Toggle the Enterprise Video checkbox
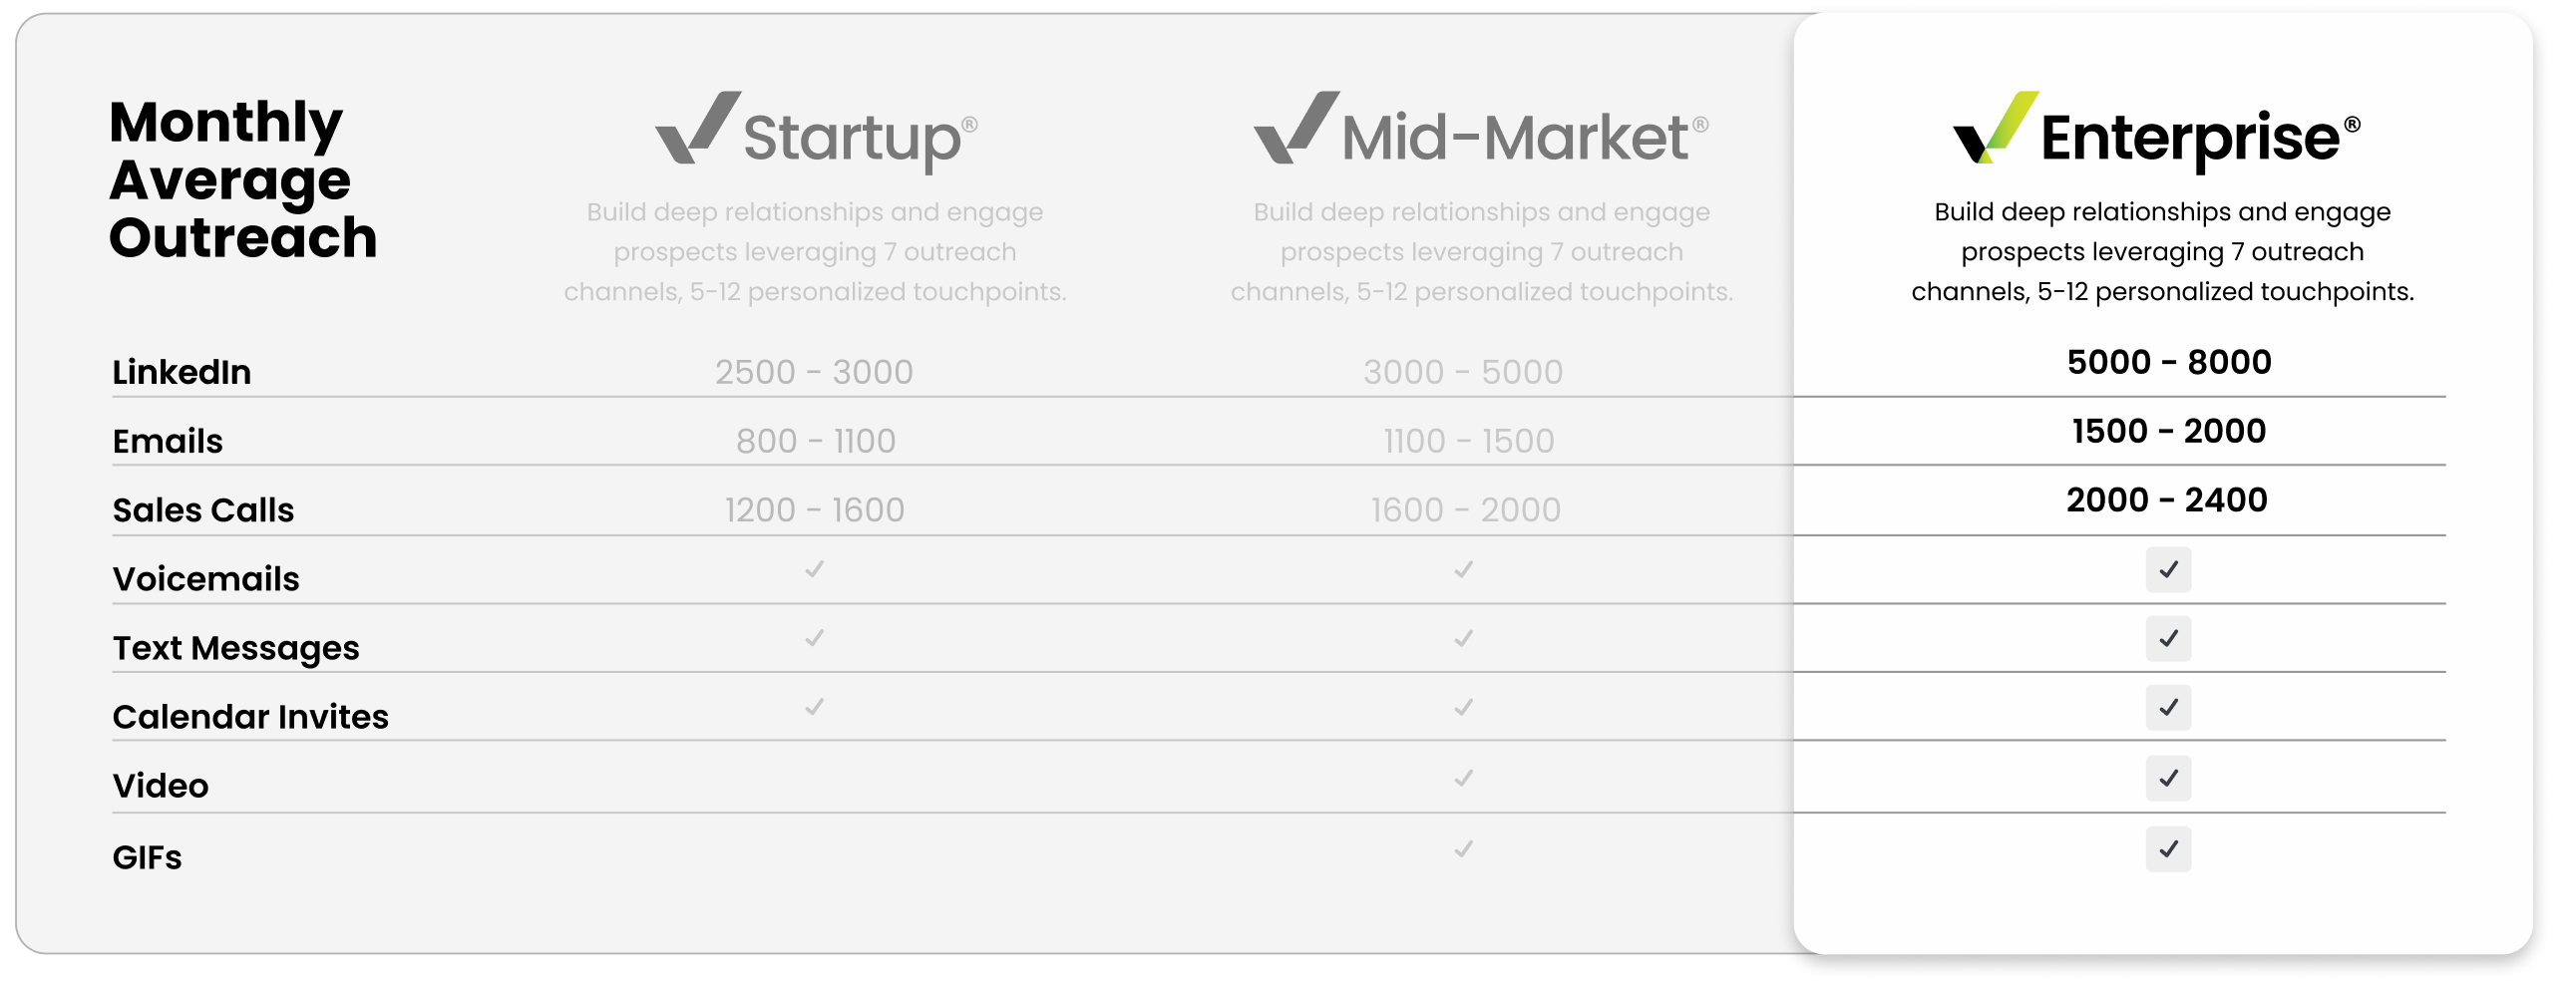Screen dimensions: 2576x990 click(x=2168, y=778)
